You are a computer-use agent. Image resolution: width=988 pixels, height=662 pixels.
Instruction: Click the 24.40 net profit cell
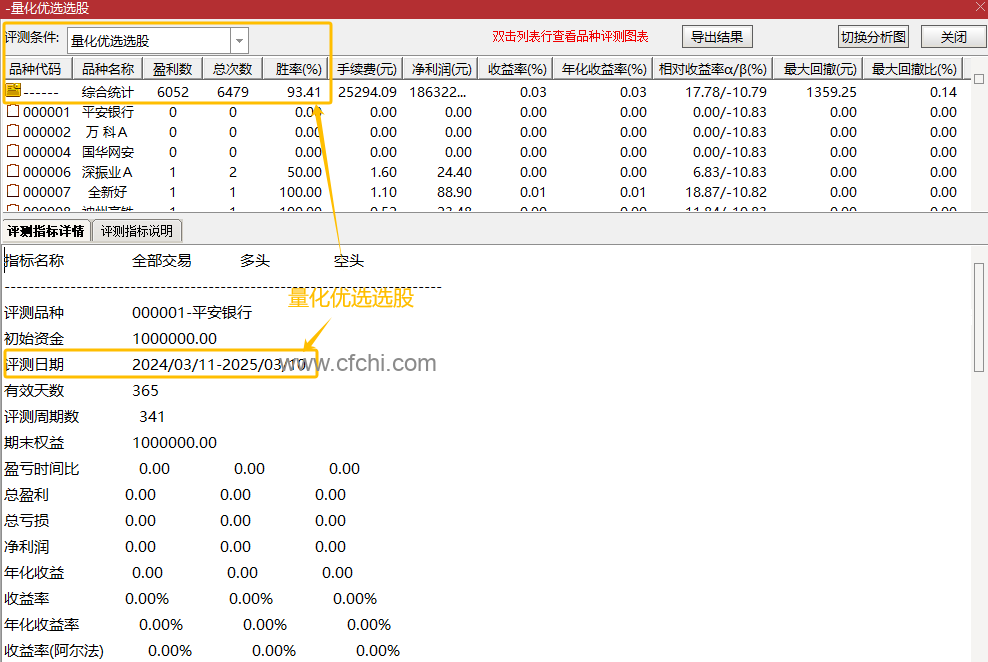[454, 172]
